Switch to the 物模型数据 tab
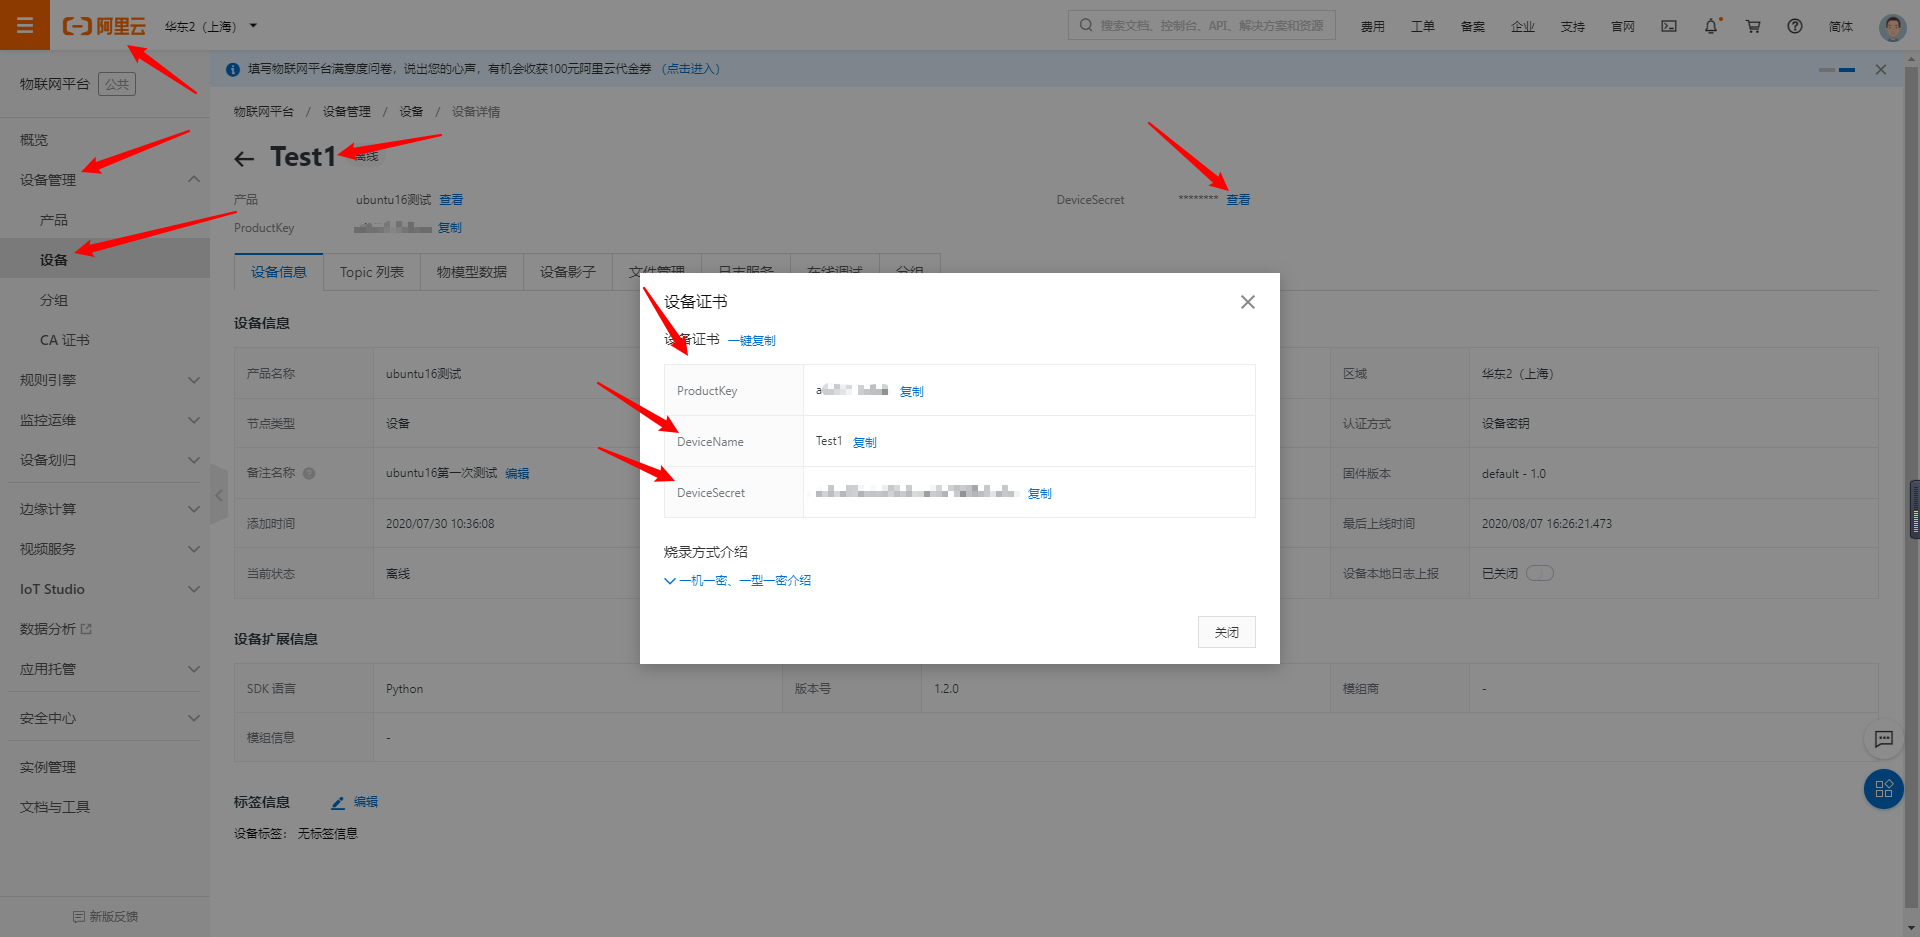The width and height of the screenshot is (1920, 937). coord(472,272)
